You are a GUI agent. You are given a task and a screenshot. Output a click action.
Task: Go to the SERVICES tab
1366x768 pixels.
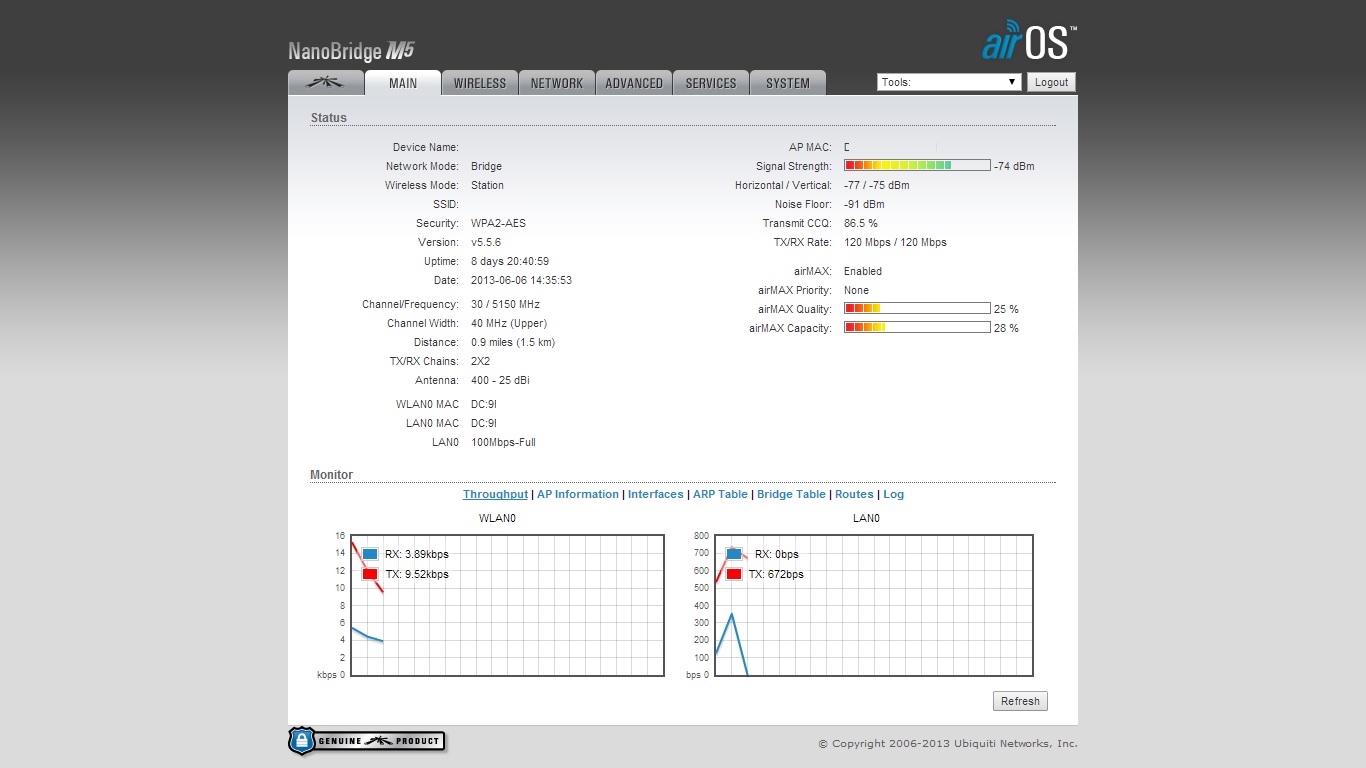click(x=711, y=83)
